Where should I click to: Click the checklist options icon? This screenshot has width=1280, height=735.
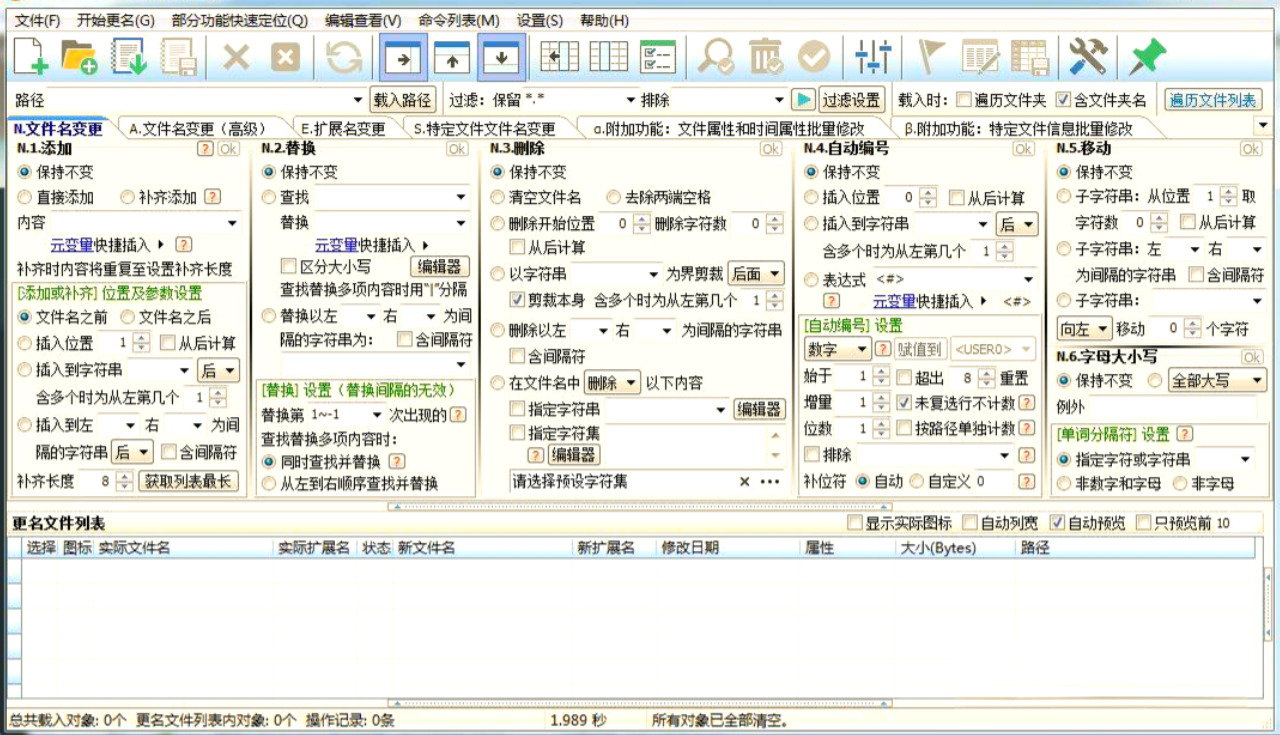click(657, 57)
